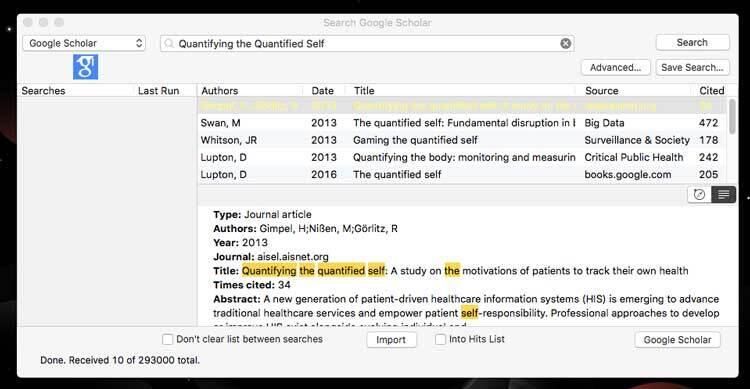Sort results by the Cited column

[711, 90]
